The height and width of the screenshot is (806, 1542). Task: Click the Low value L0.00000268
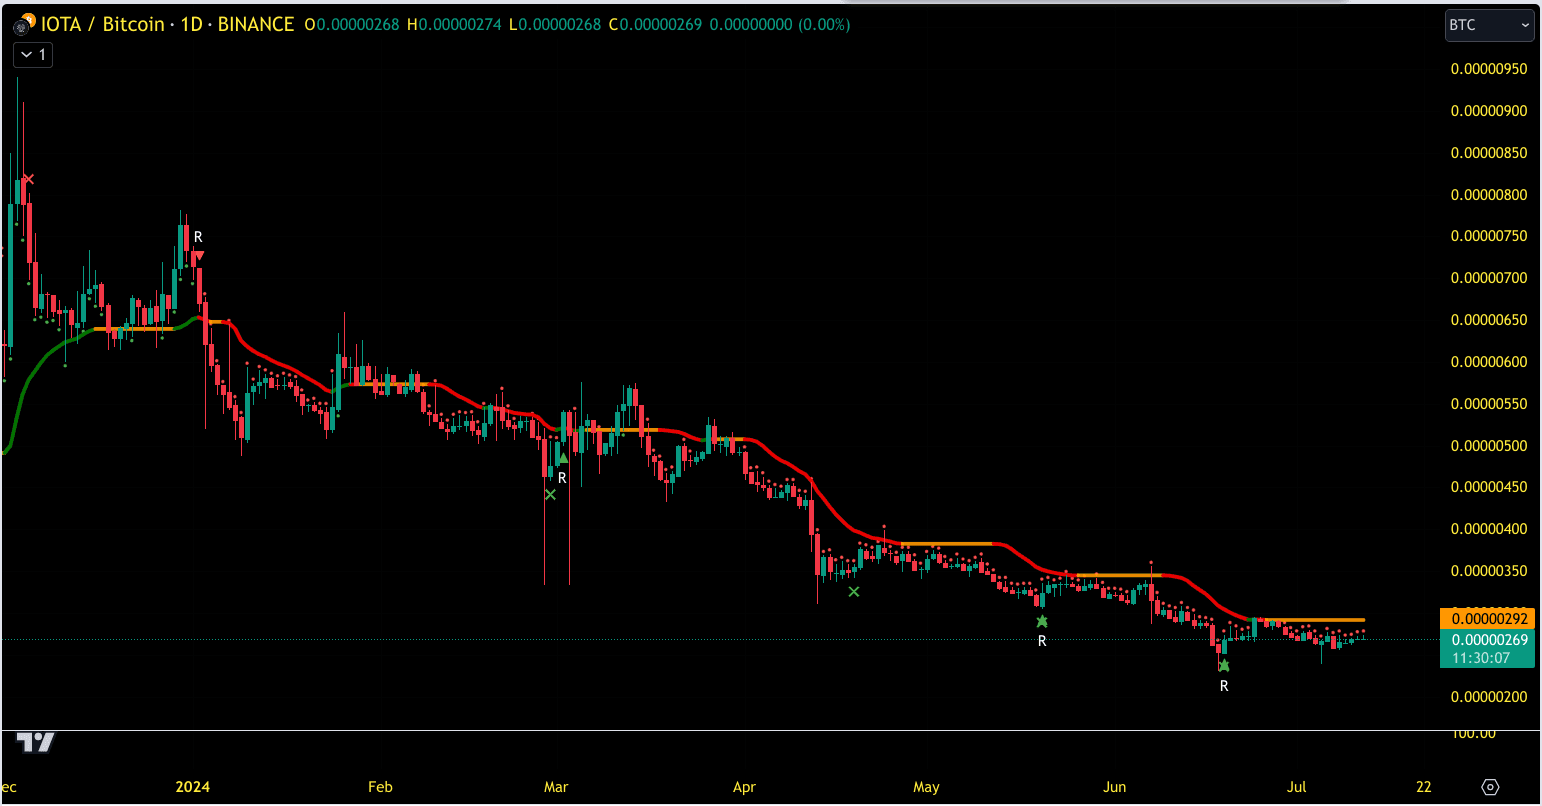pyautogui.click(x=555, y=24)
